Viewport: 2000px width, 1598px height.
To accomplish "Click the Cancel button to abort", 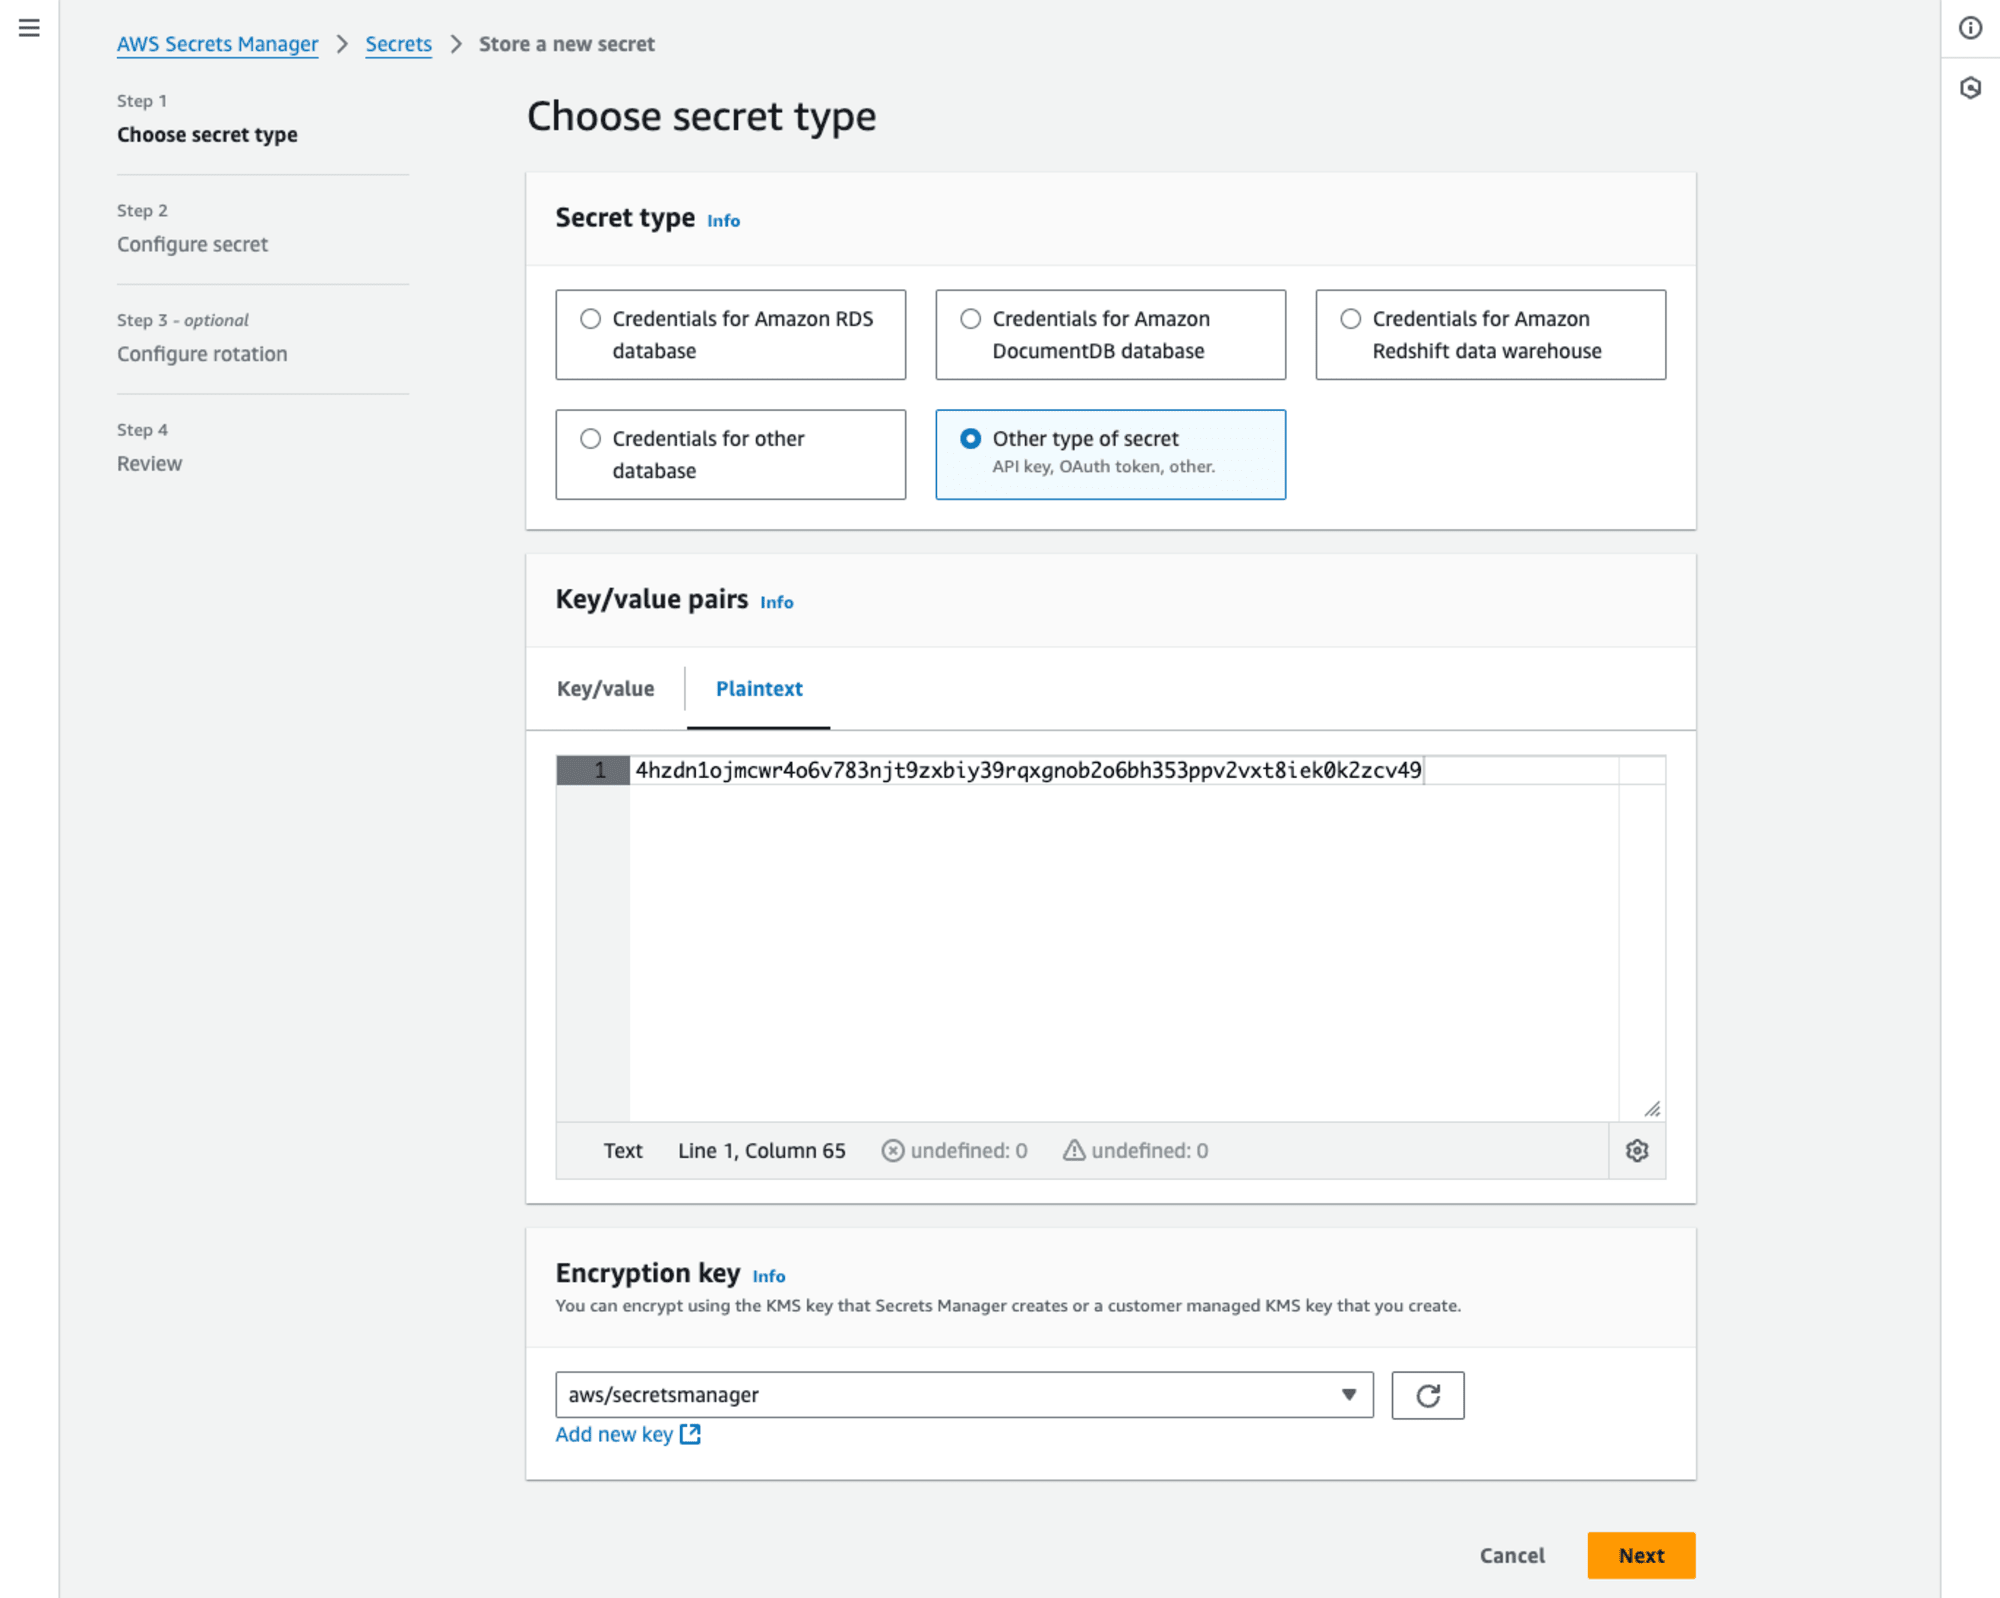I will (x=1513, y=1556).
